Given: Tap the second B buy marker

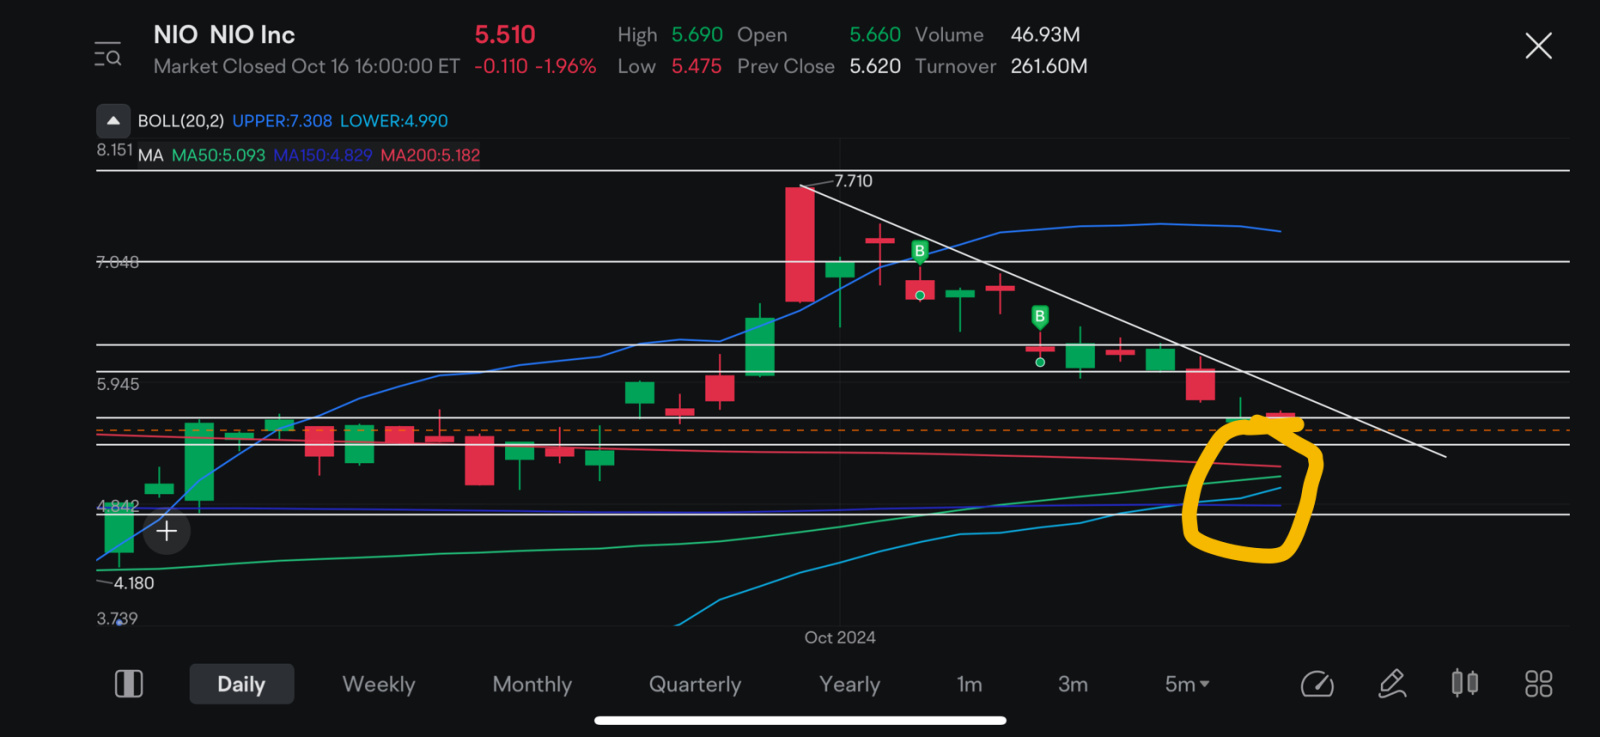Looking at the screenshot, I should click(1040, 317).
